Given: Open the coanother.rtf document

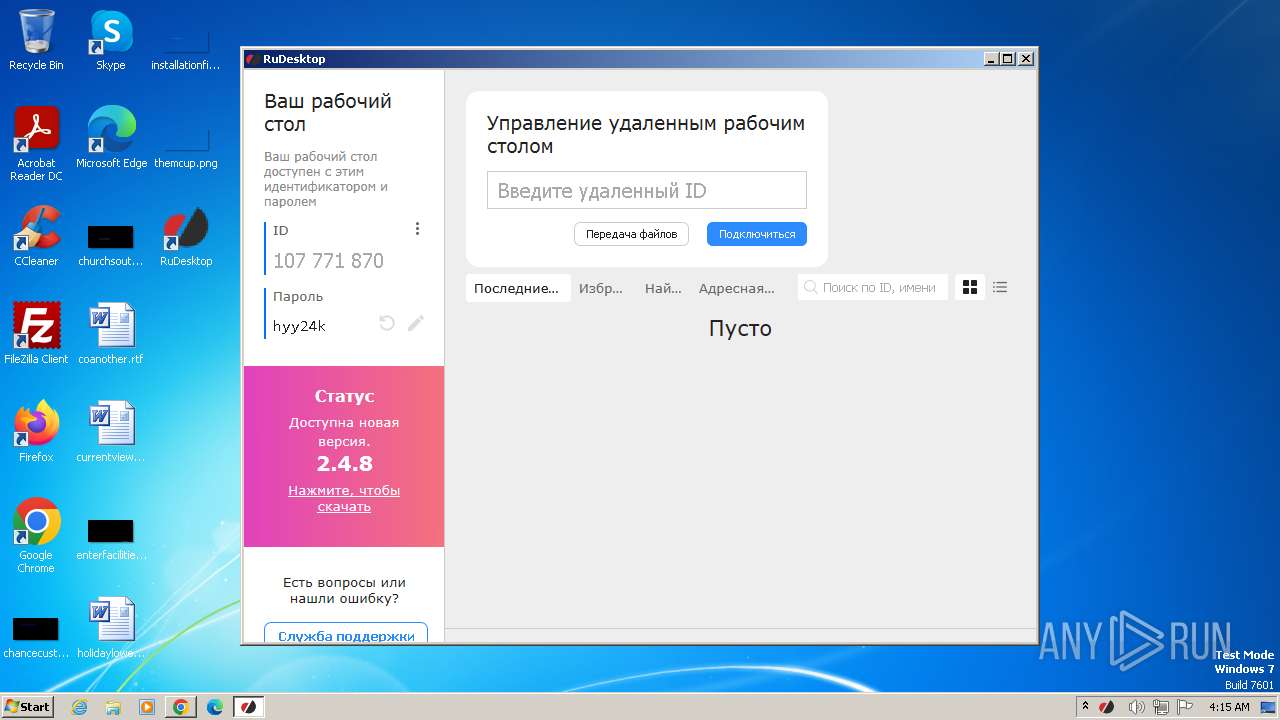Looking at the screenshot, I should (x=110, y=334).
